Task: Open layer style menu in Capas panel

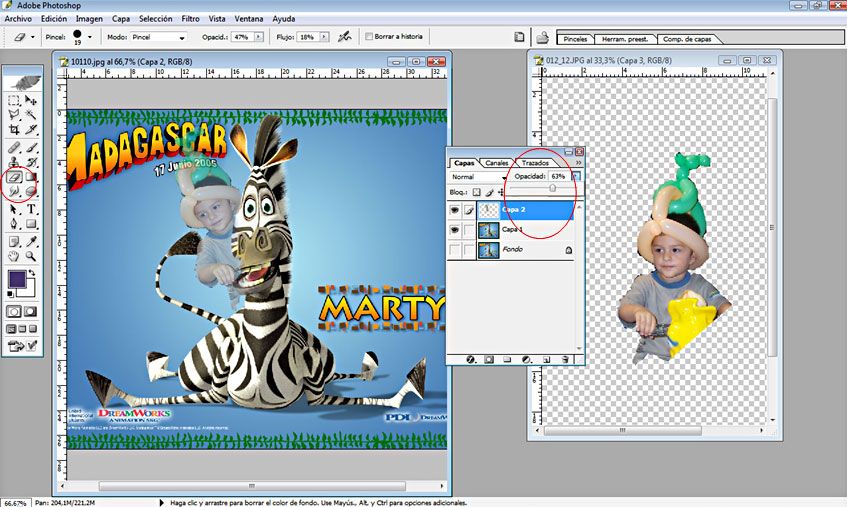Action: [x=471, y=360]
